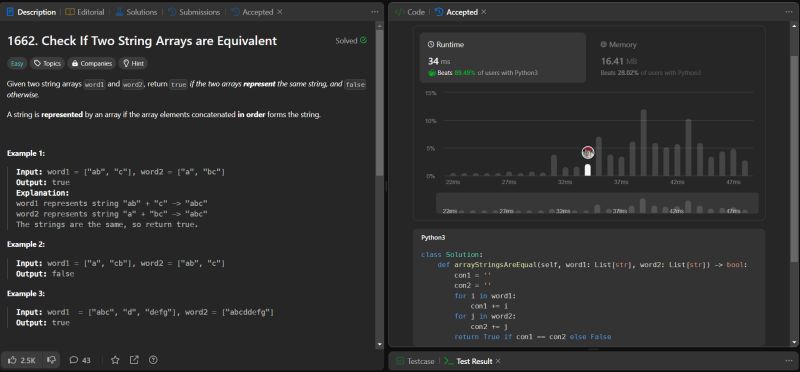Click the thumbs up like icon
Image resolution: width=800 pixels, height=372 pixels.
coord(13,360)
